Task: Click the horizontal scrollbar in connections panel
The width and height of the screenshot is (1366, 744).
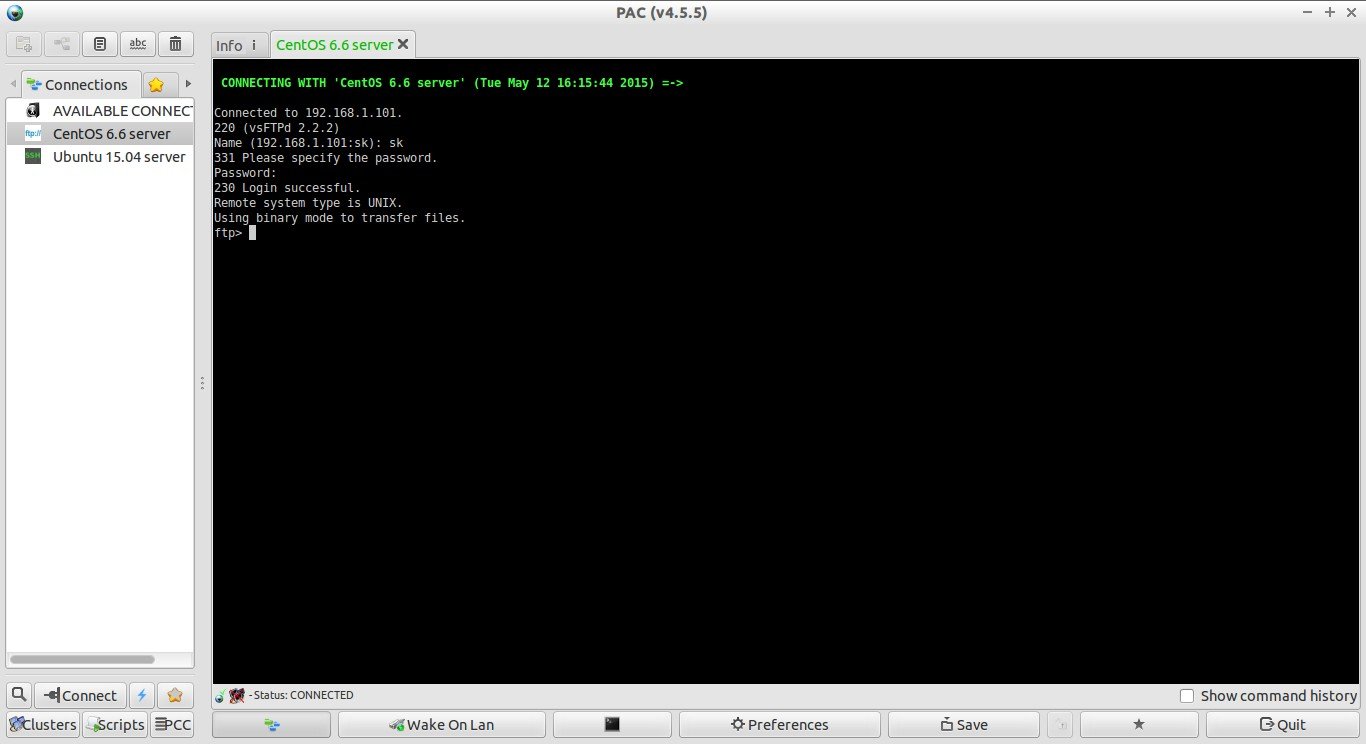Action: (x=82, y=660)
